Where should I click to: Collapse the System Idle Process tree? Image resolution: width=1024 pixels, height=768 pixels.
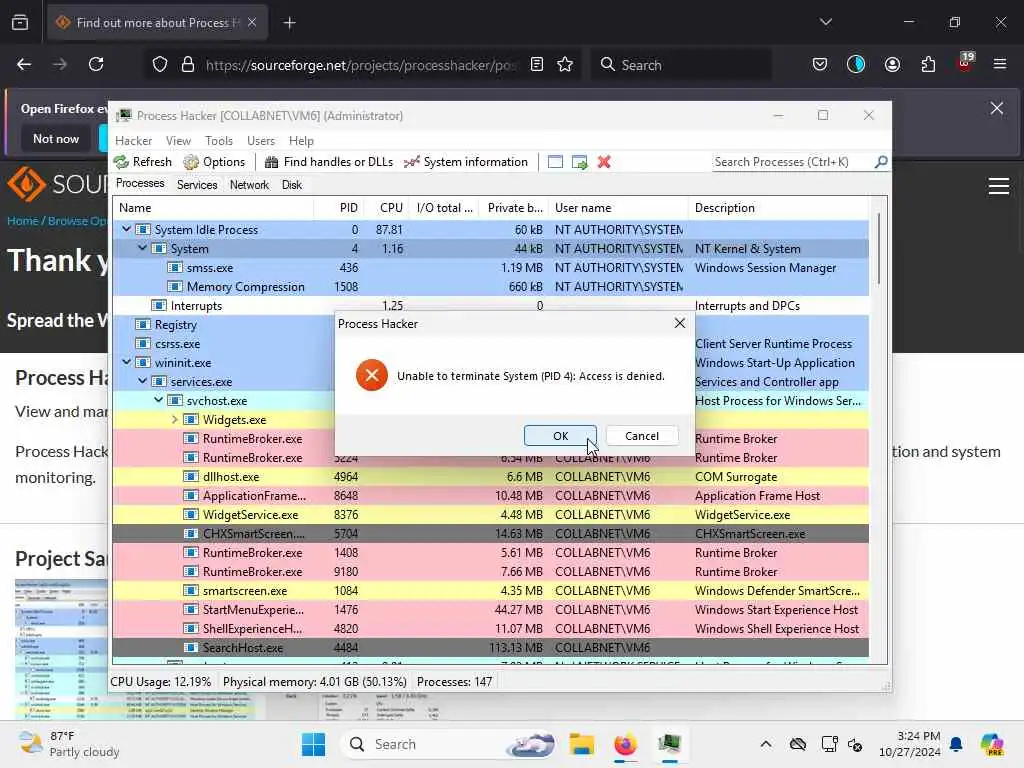[x=126, y=229]
